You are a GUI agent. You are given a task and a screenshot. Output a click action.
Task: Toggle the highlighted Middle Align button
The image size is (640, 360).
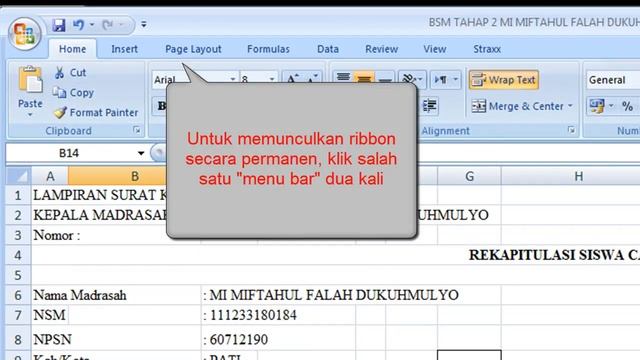point(364,78)
